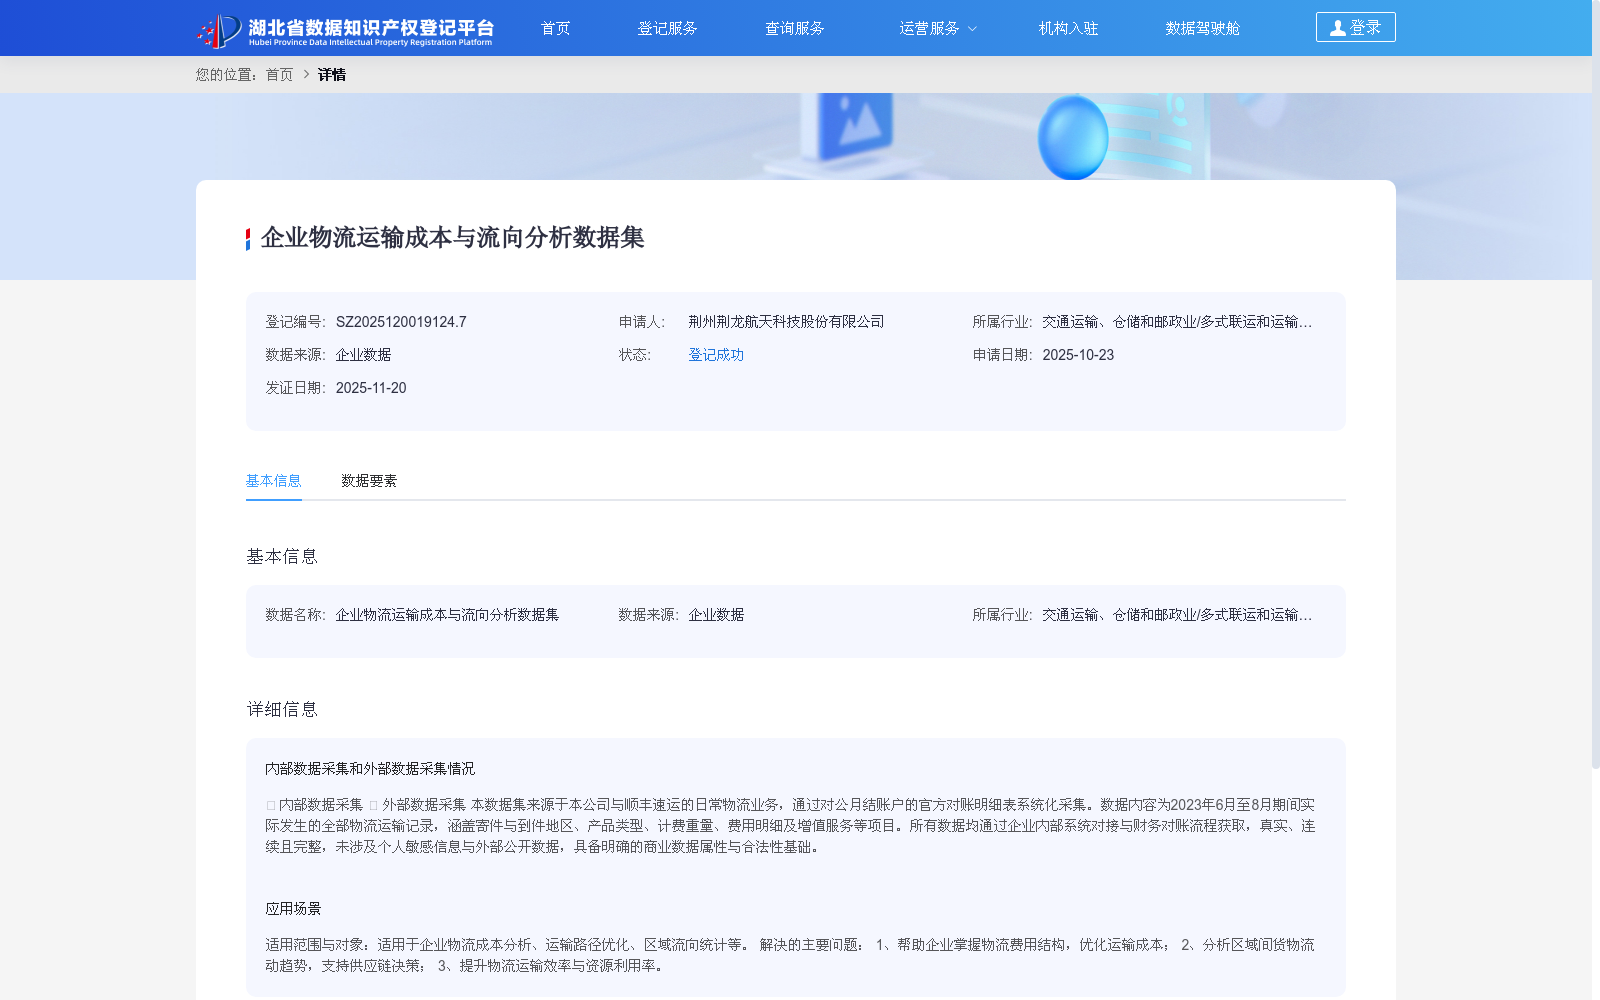Image resolution: width=1600 pixels, height=1000 pixels.
Task: Click the platform logo emblem
Action: coord(219,30)
